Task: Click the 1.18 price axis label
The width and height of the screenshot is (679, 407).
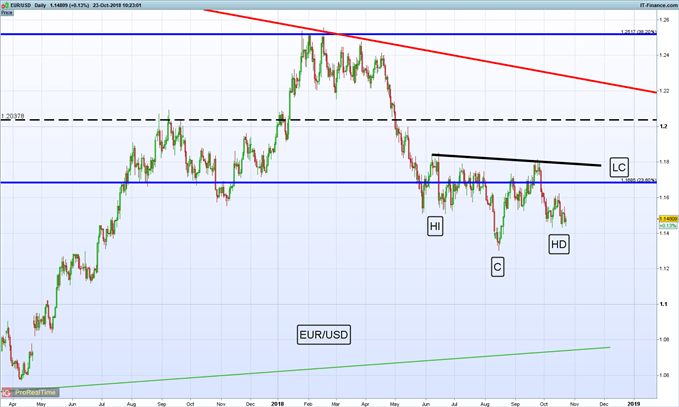Action: (x=664, y=162)
